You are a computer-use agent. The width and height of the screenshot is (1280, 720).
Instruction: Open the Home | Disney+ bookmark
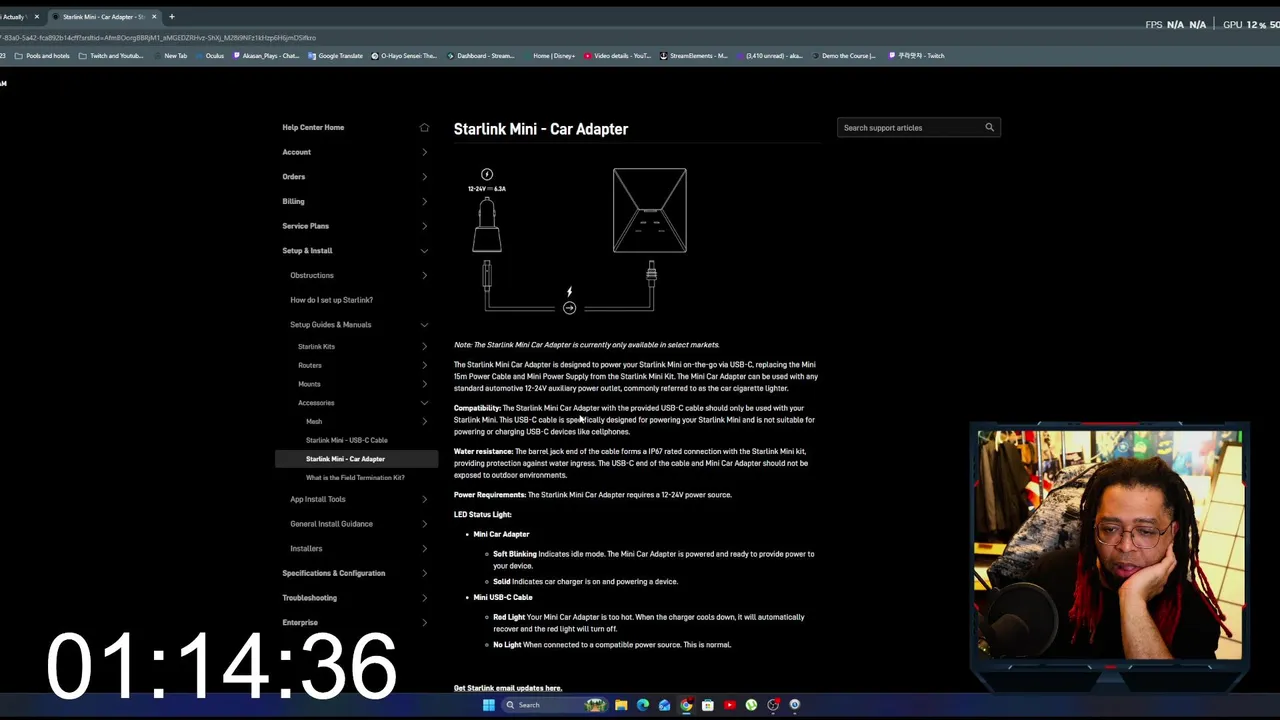(549, 56)
